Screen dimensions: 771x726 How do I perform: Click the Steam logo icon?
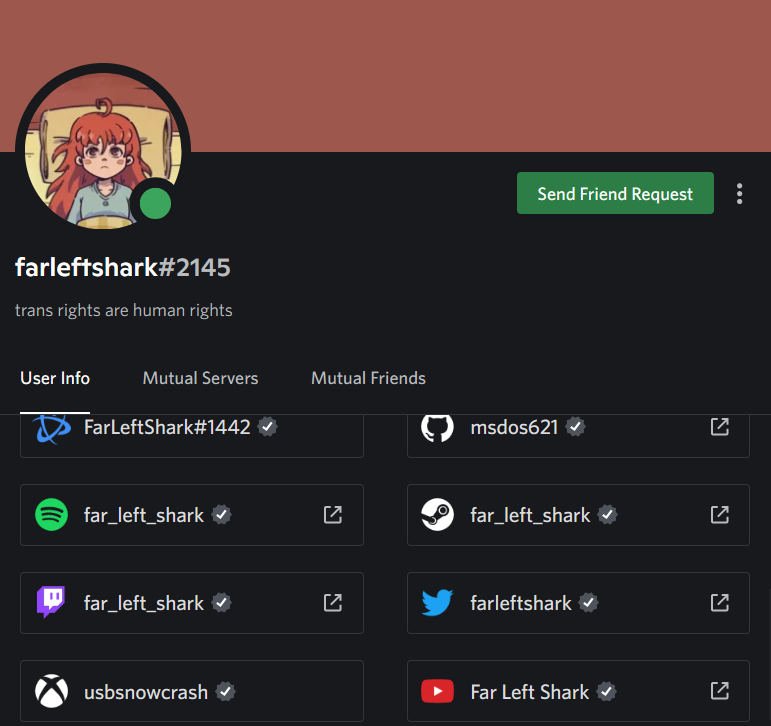pyautogui.click(x=438, y=514)
